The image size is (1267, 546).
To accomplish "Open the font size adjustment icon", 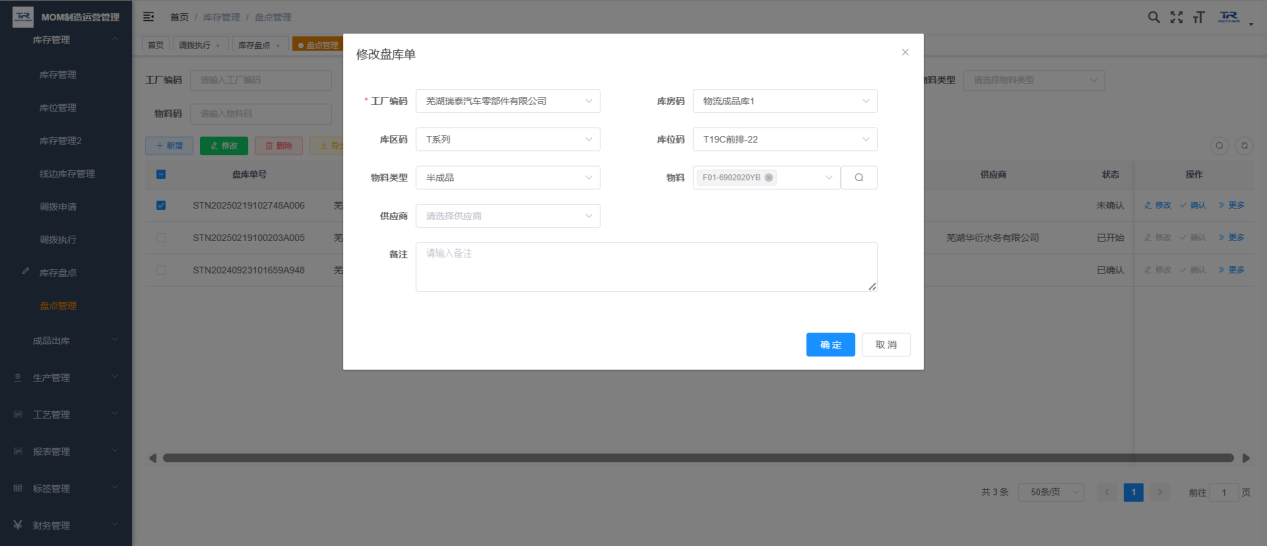I will pyautogui.click(x=1199, y=17).
